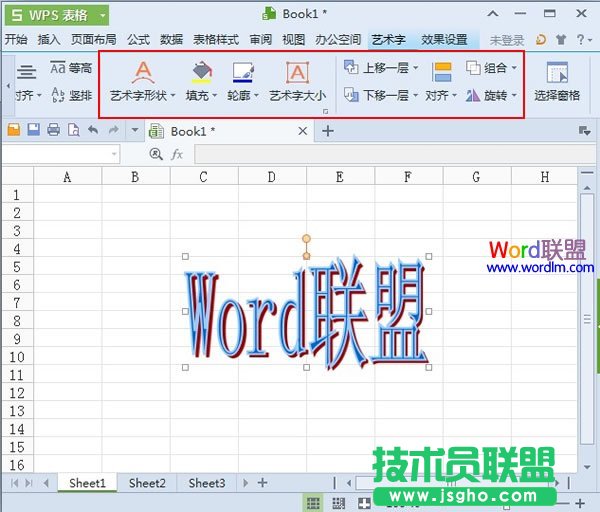Expand 艺术字形状 dropdown arrow

pyautogui.click(x=173, y=96)
